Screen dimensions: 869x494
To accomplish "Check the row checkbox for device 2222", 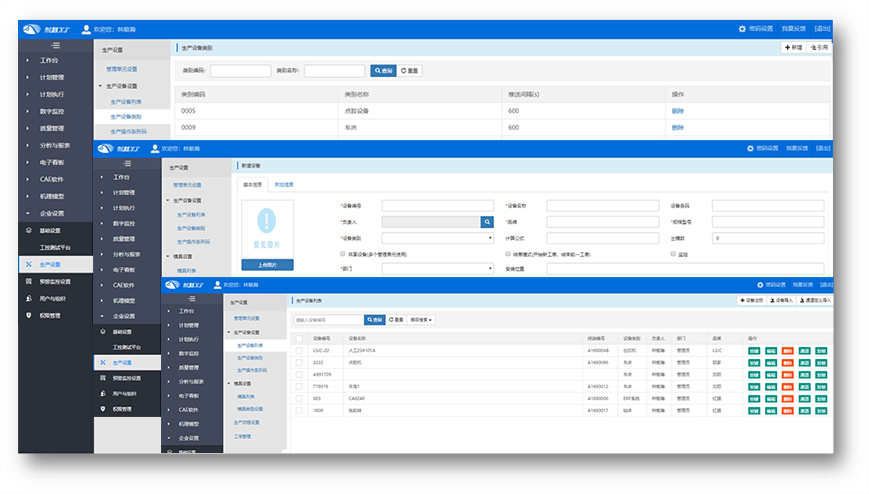I will point(299,362).
